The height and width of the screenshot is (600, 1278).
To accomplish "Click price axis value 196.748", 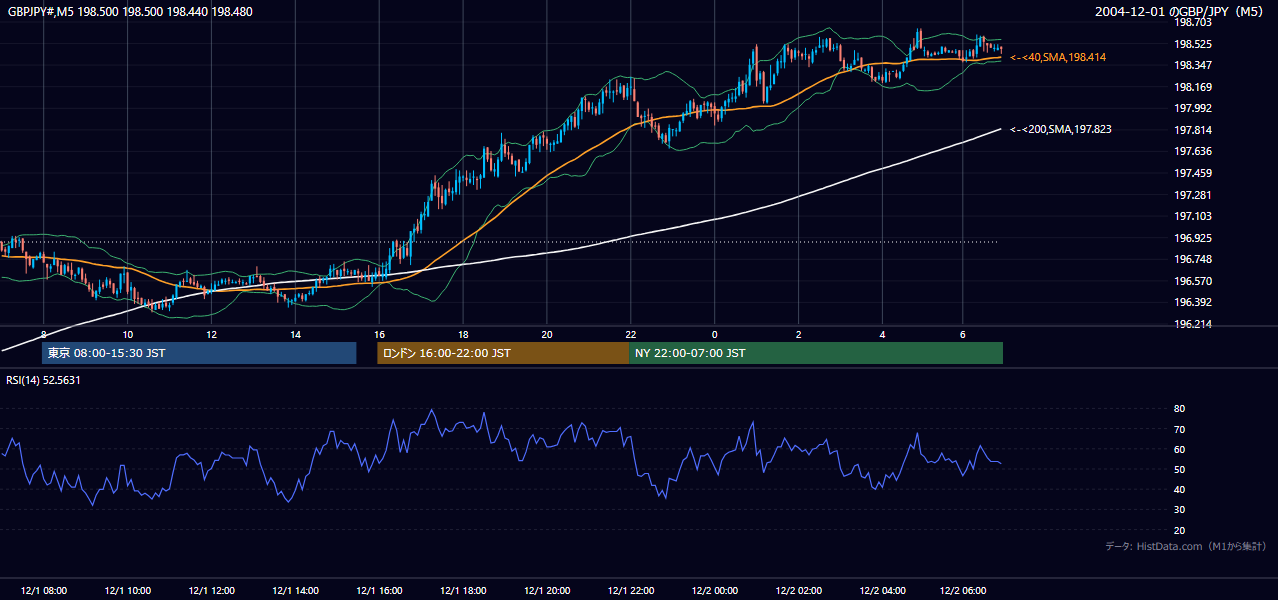I will [x=1193, y=259].
